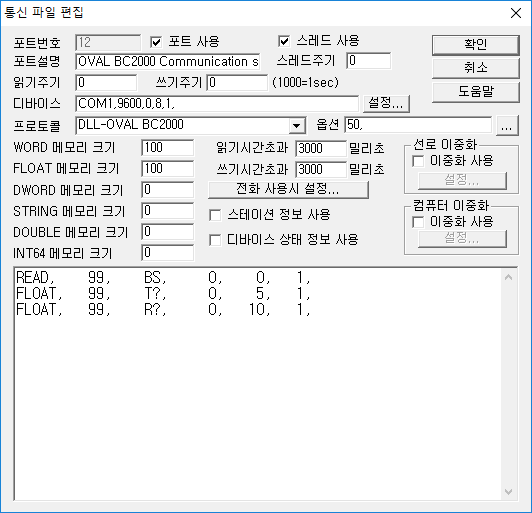532x513 pixels.
Task: Check the 디바이스 상태 정보 사용 option
Action: pos(215,240)
